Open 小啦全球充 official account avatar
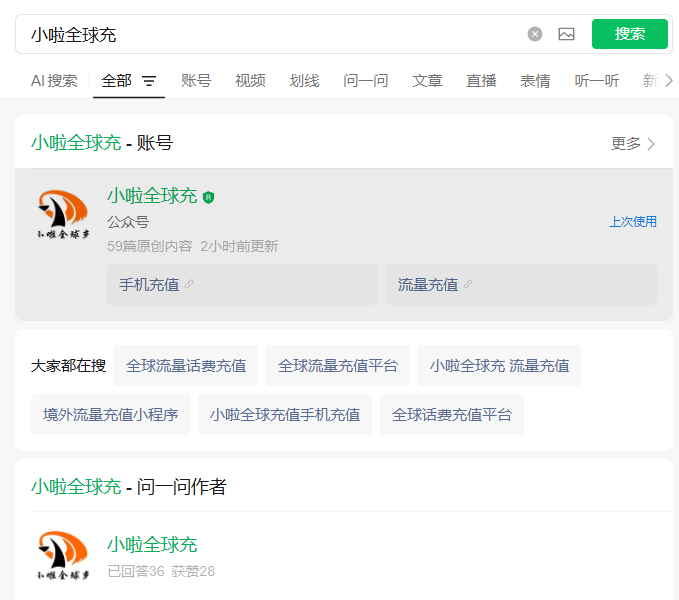The image size is (679, 600). (63, 214)
